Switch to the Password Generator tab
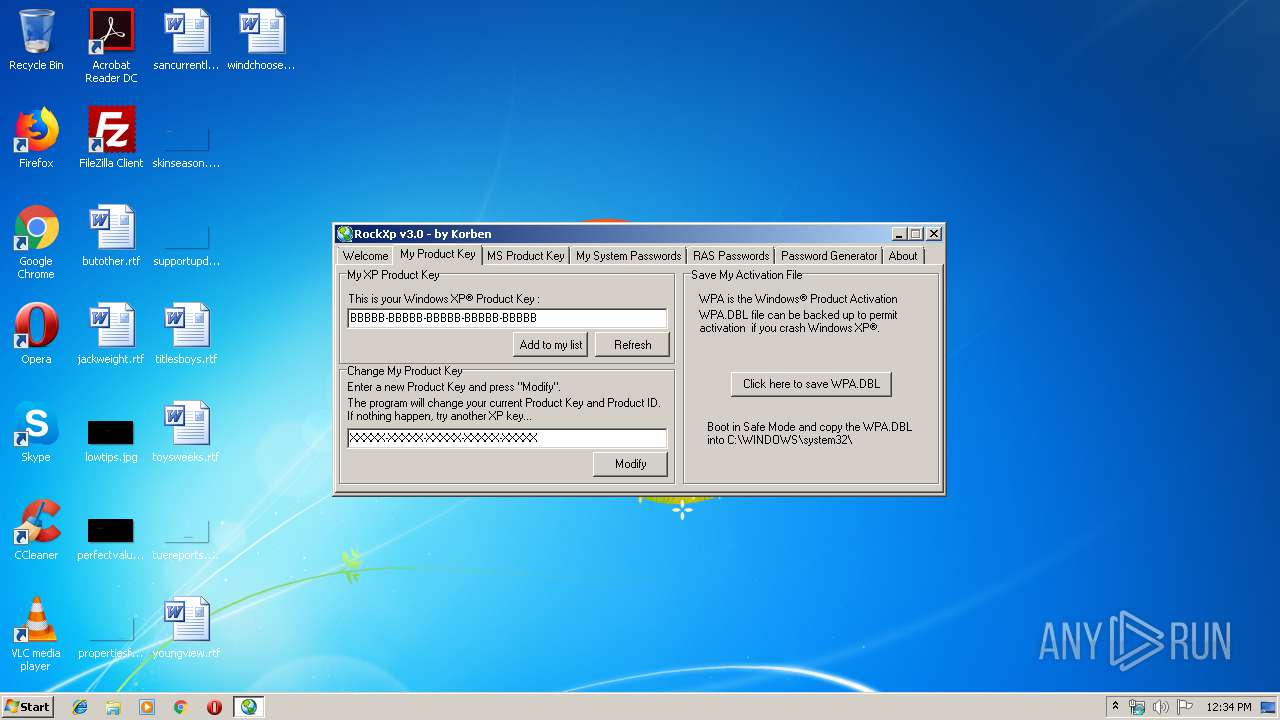Viewport: 1280px width, 720px height. tap(829, 256)
